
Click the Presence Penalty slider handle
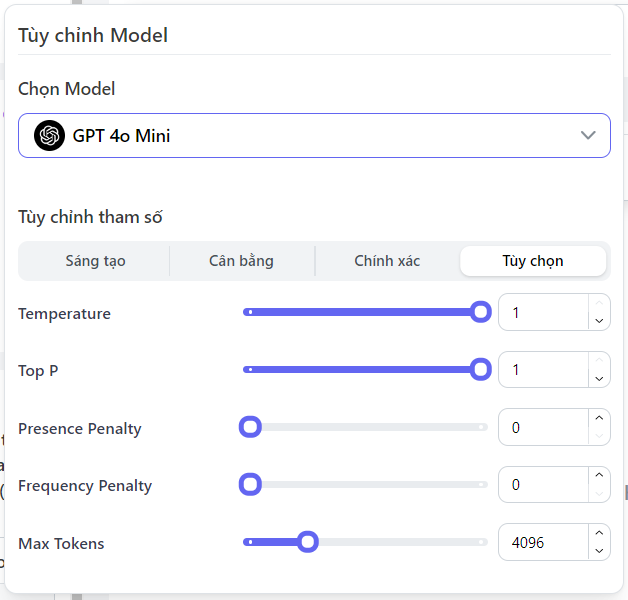[250, 428]
